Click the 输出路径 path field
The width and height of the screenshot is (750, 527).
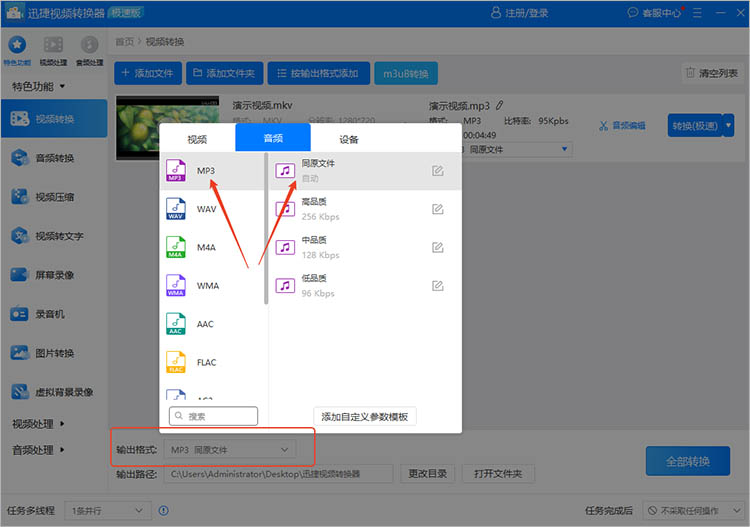[x=278, y=474]
